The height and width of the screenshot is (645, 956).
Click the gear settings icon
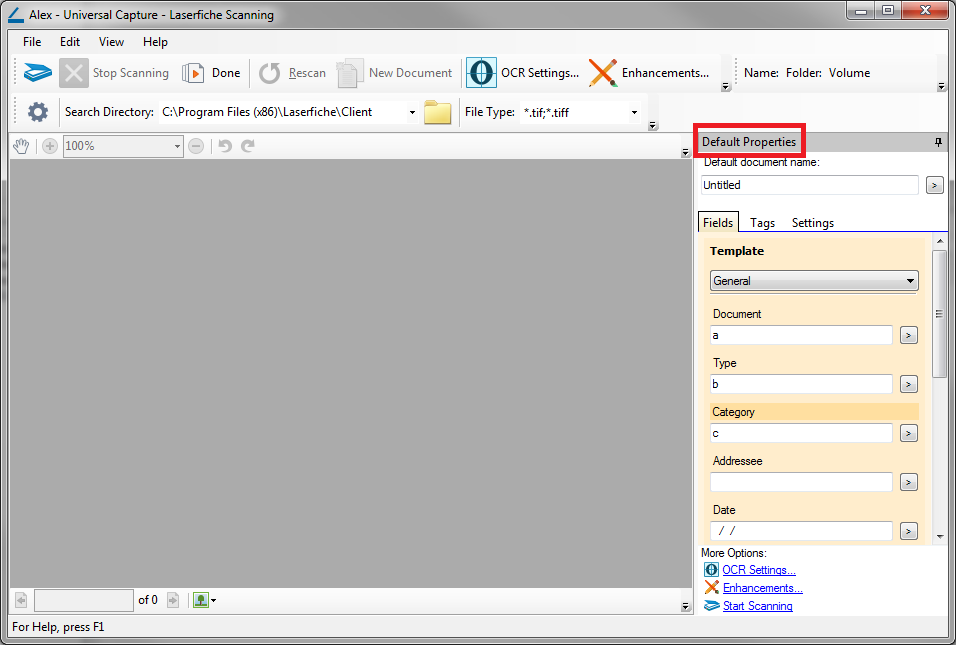tap(38, 112)
